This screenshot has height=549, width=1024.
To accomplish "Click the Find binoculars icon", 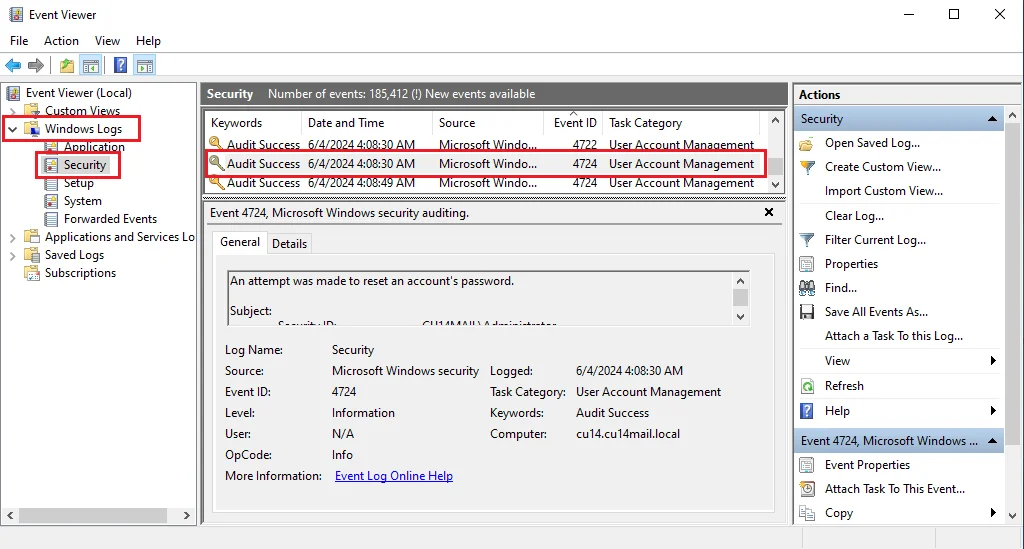I will (x=807, y=288).
